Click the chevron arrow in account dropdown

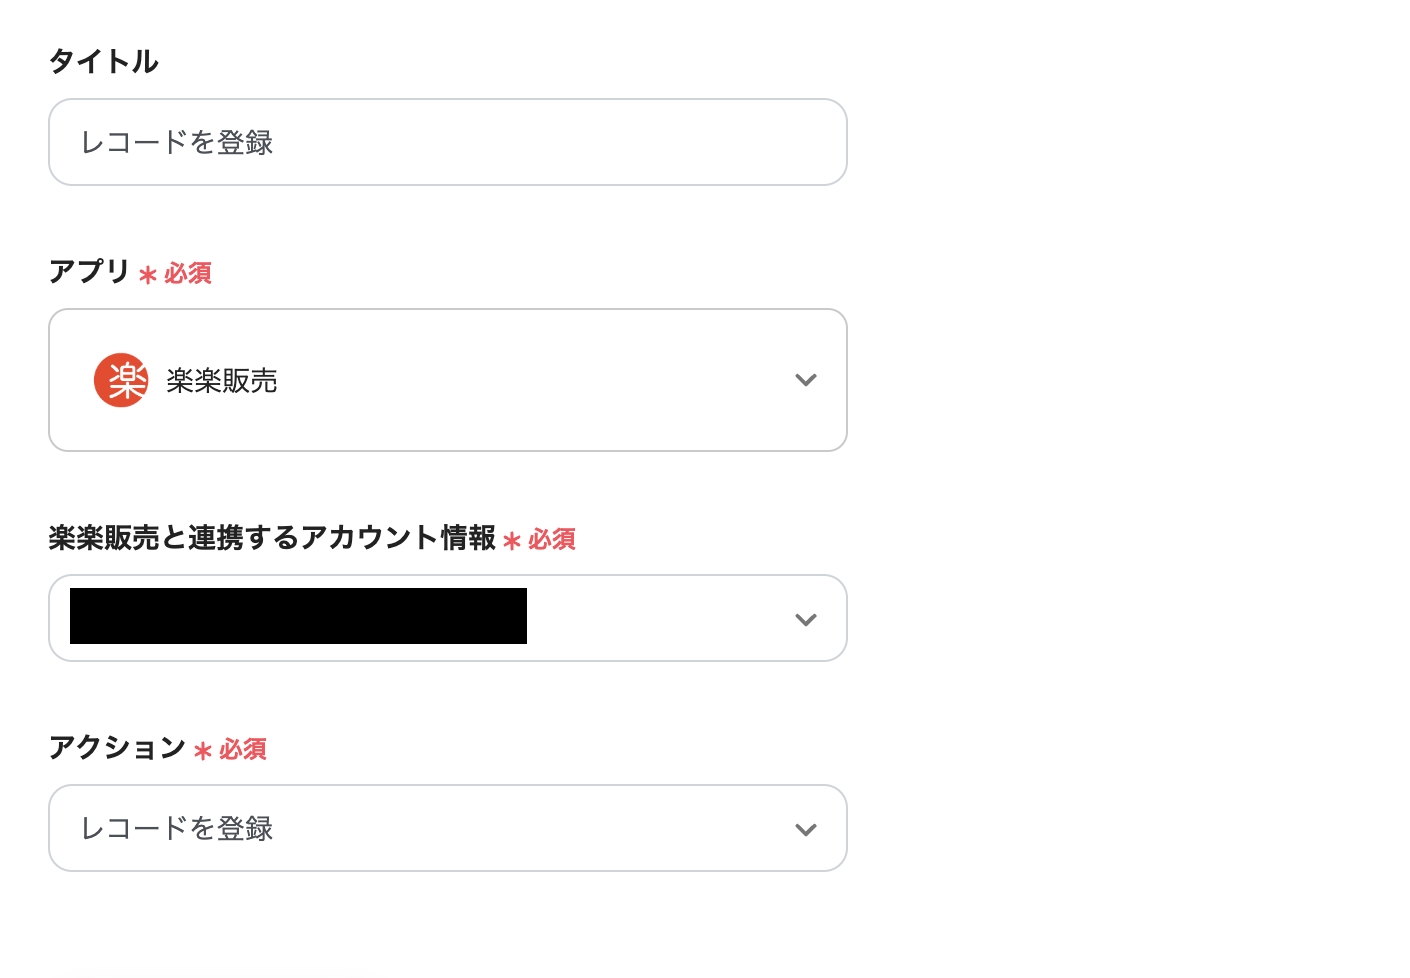(805, 620)
